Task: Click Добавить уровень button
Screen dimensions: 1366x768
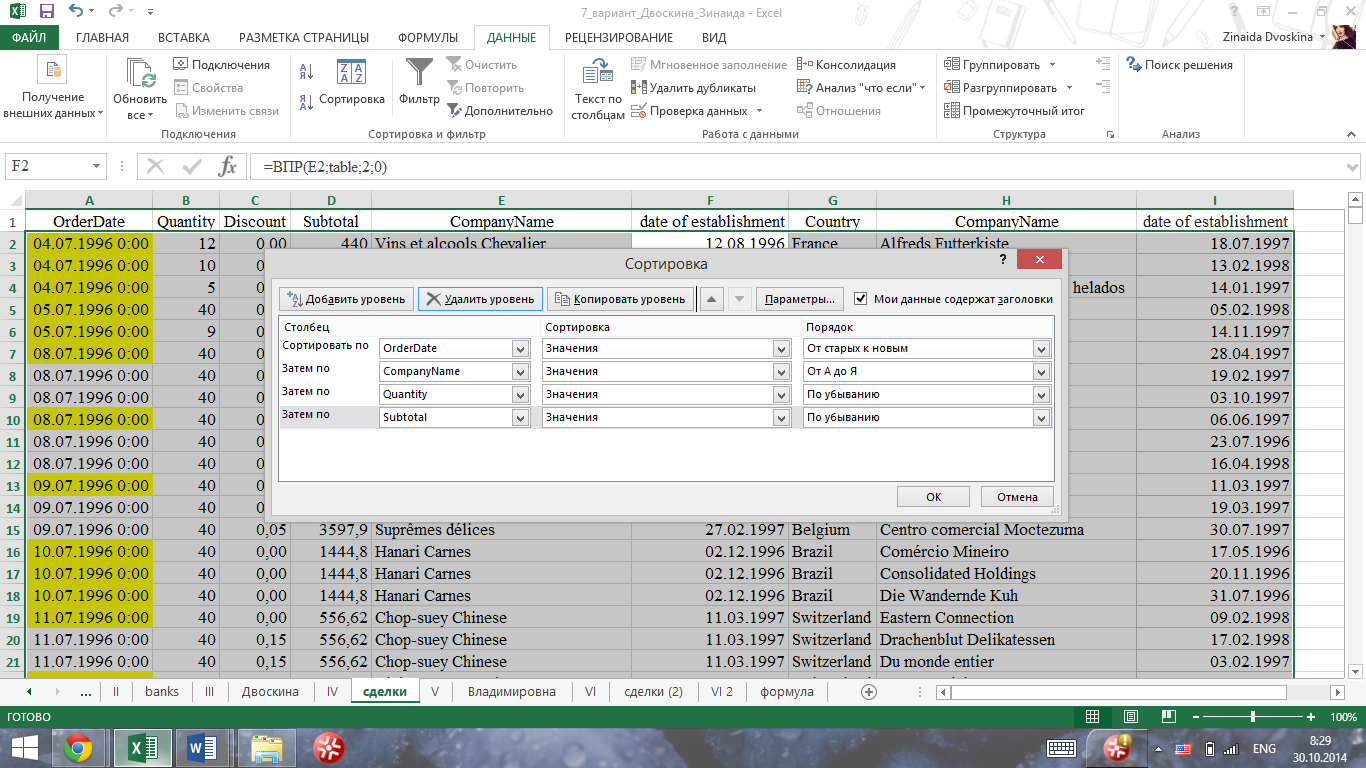Action: 346,299
